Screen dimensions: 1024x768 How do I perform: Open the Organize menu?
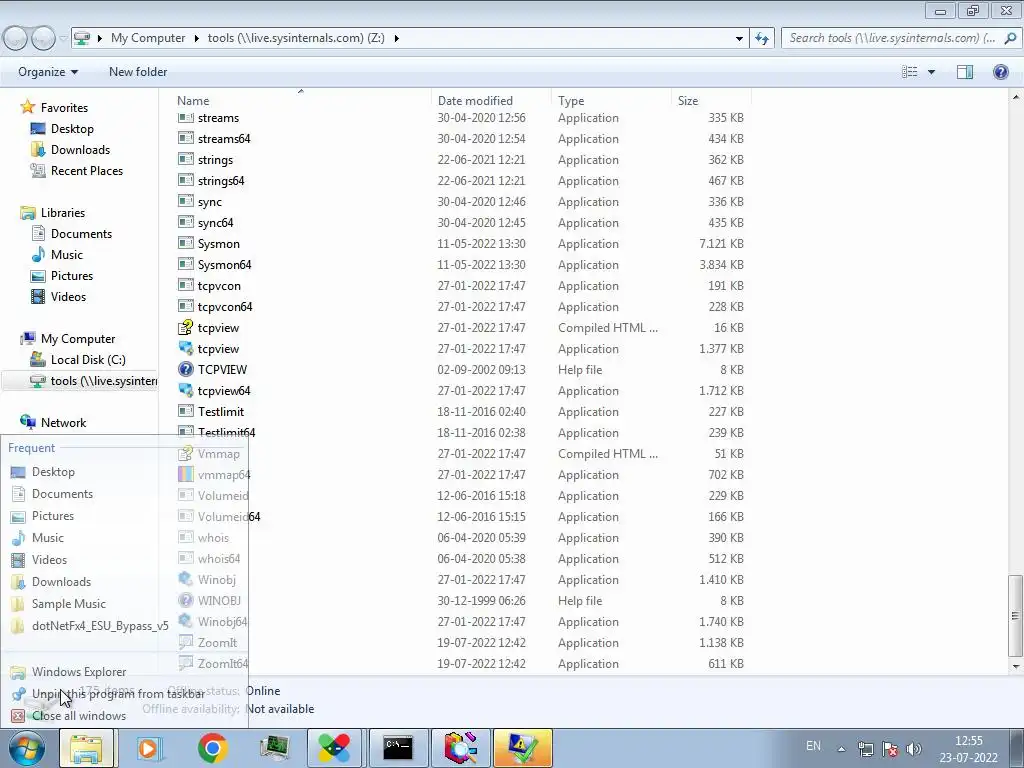[x=48, y=72]
